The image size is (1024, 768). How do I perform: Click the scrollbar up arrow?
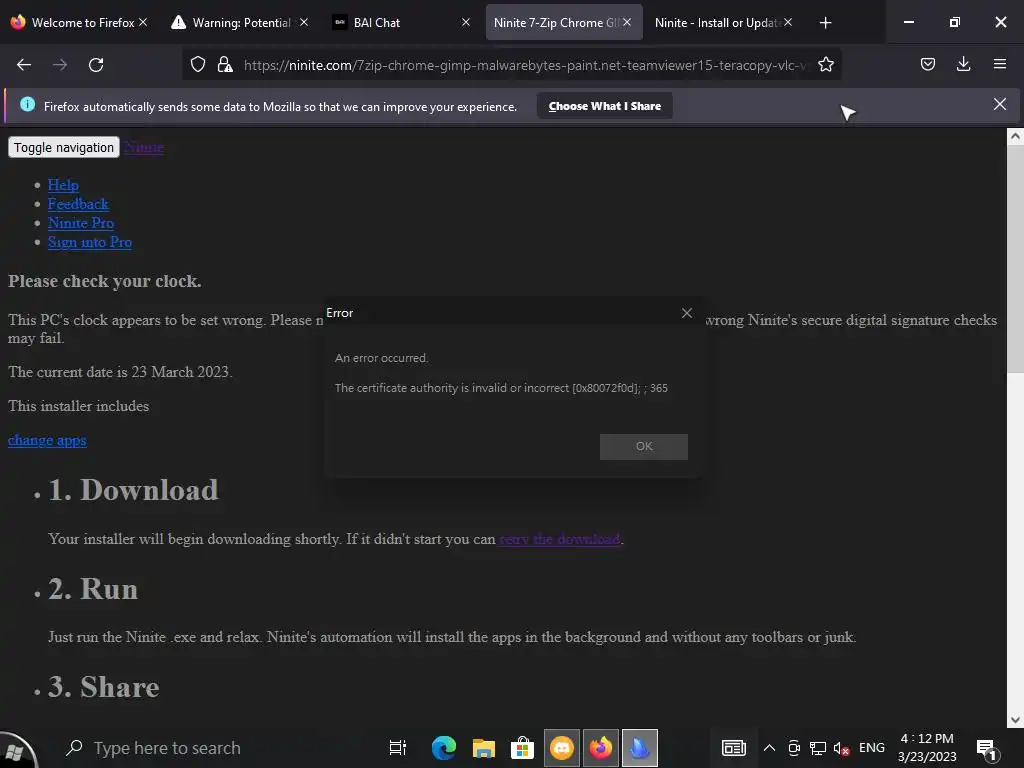point(1015,136)
